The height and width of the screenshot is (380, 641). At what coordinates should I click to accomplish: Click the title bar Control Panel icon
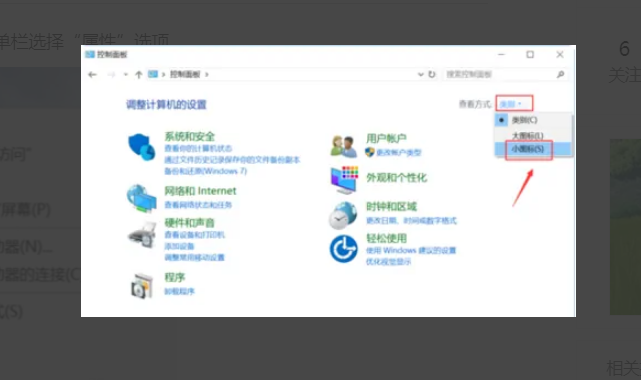(x=90, y=54)
